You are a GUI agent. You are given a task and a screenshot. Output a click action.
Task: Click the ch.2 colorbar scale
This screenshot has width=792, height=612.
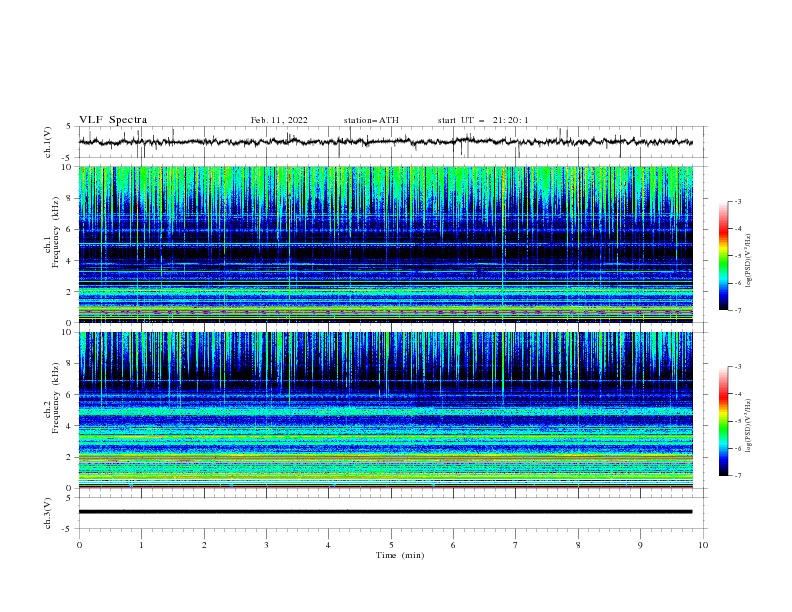[x=724, y=421]
